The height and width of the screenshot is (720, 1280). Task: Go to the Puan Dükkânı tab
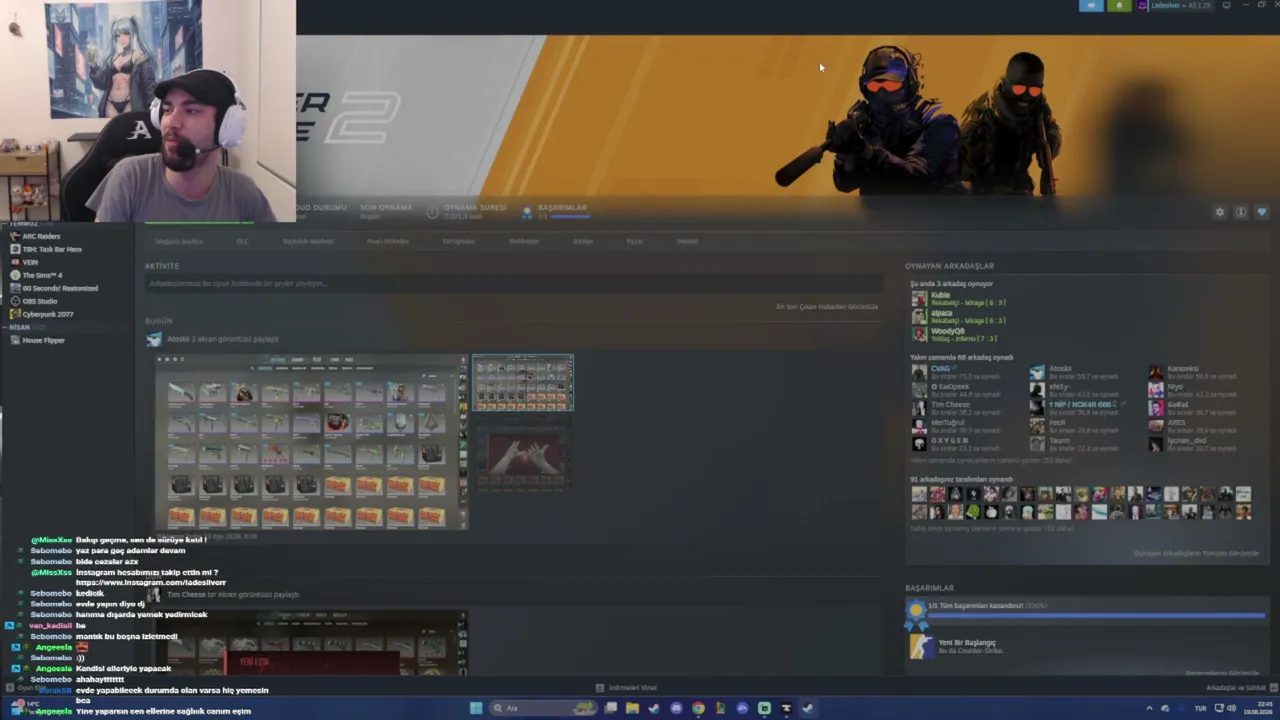pos(388,241)
